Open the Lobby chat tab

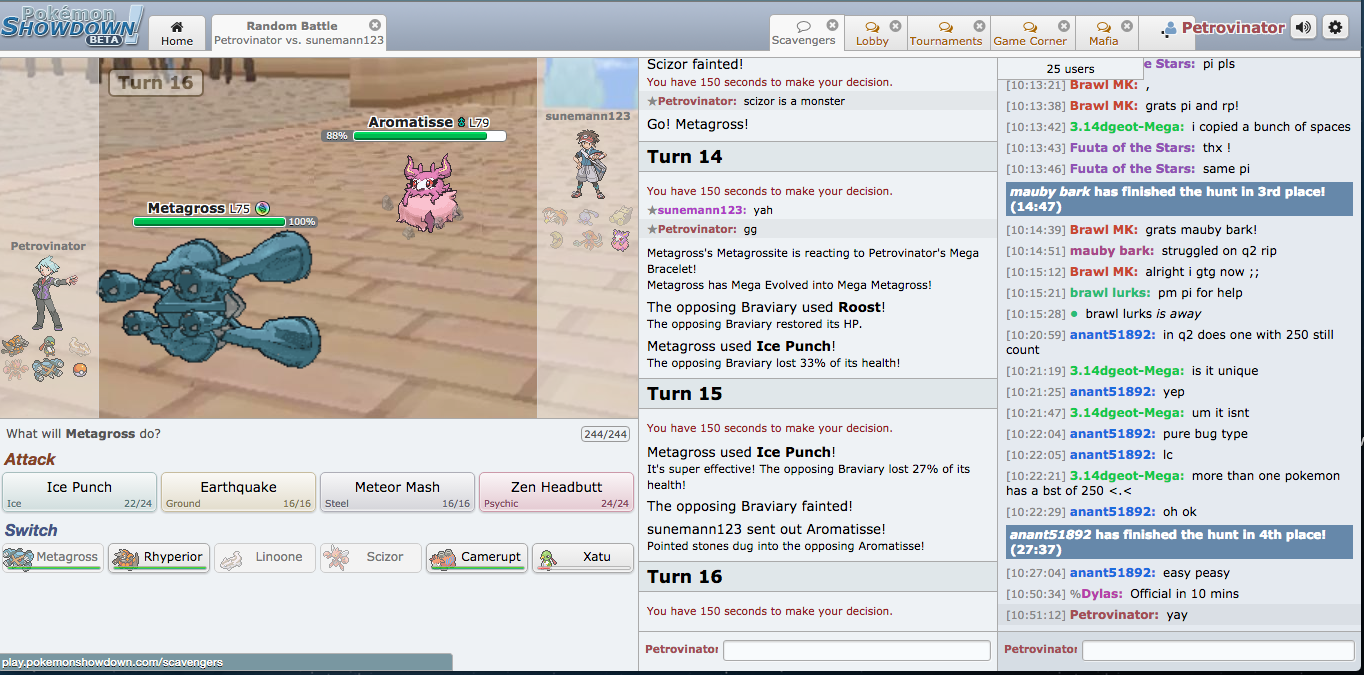[872, 33]
